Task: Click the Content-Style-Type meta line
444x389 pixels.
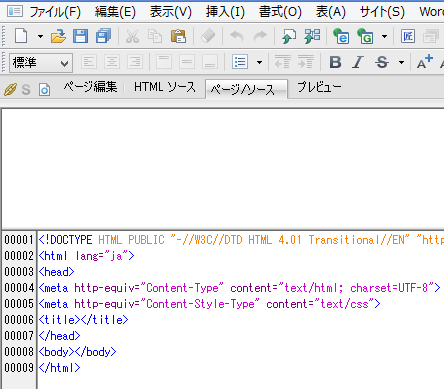Action: click(209, 304)
